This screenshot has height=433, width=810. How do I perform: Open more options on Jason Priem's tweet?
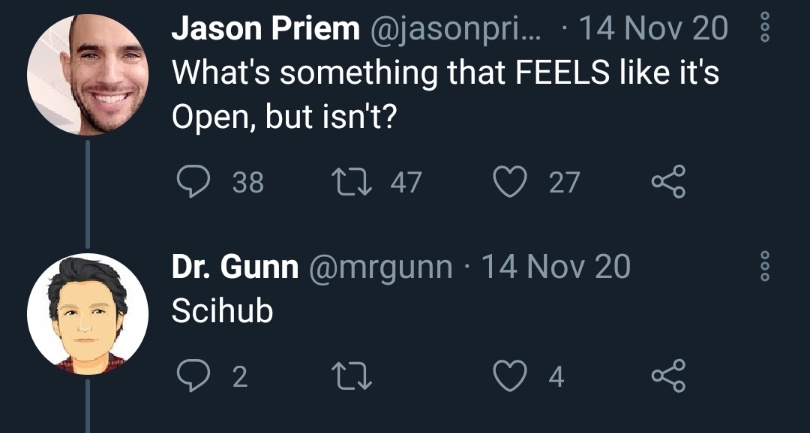pyautogui.click(x=765, y=28)
